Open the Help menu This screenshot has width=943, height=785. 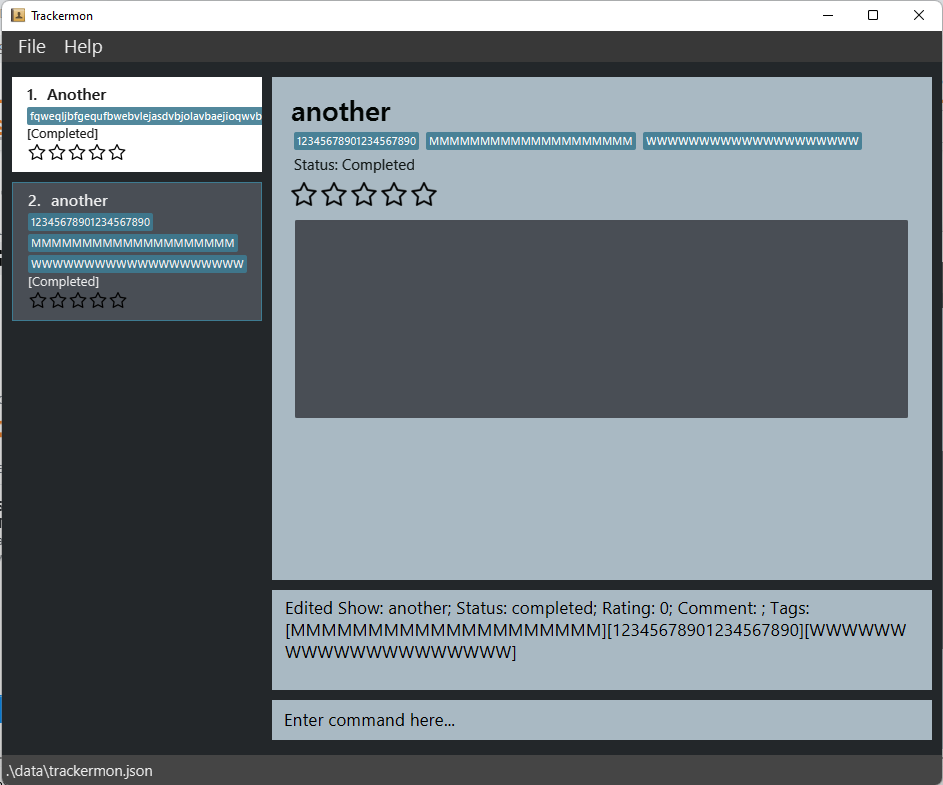click(x=83, y=46)
